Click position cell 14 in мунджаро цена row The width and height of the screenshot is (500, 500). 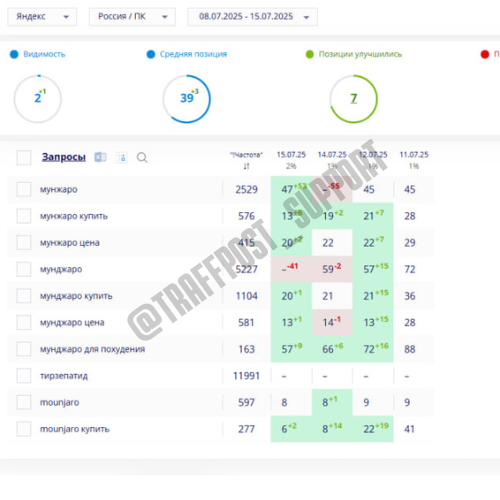click(x=332, y=323)
